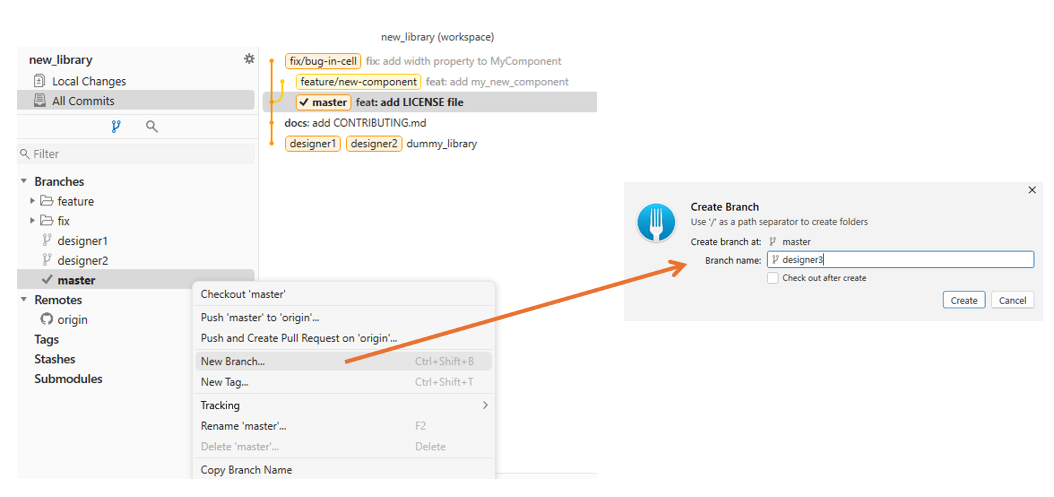Click the fix folder icon
1054x497 pixels.
pyautogui.click(x=46, y=221)
